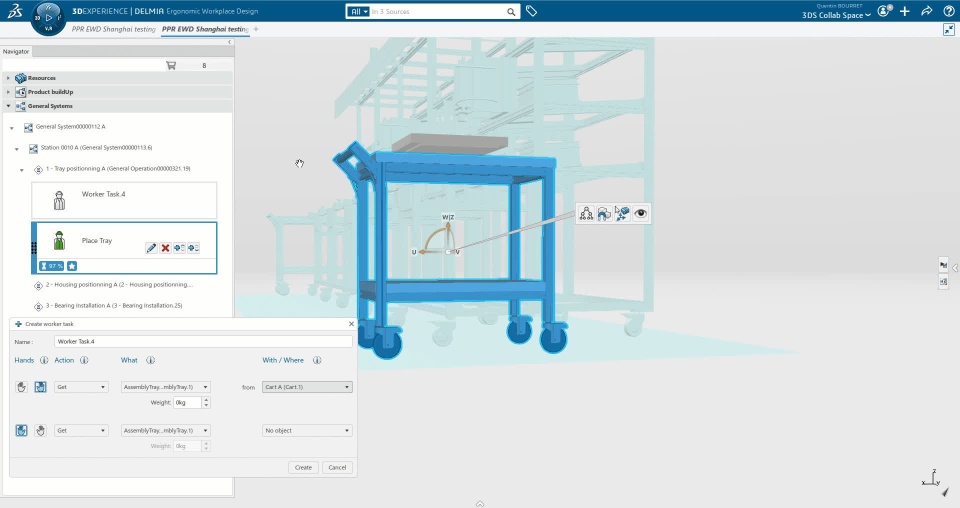
Task: Click the share arrow icon in the top bar
Action: [x=927, y=11]
